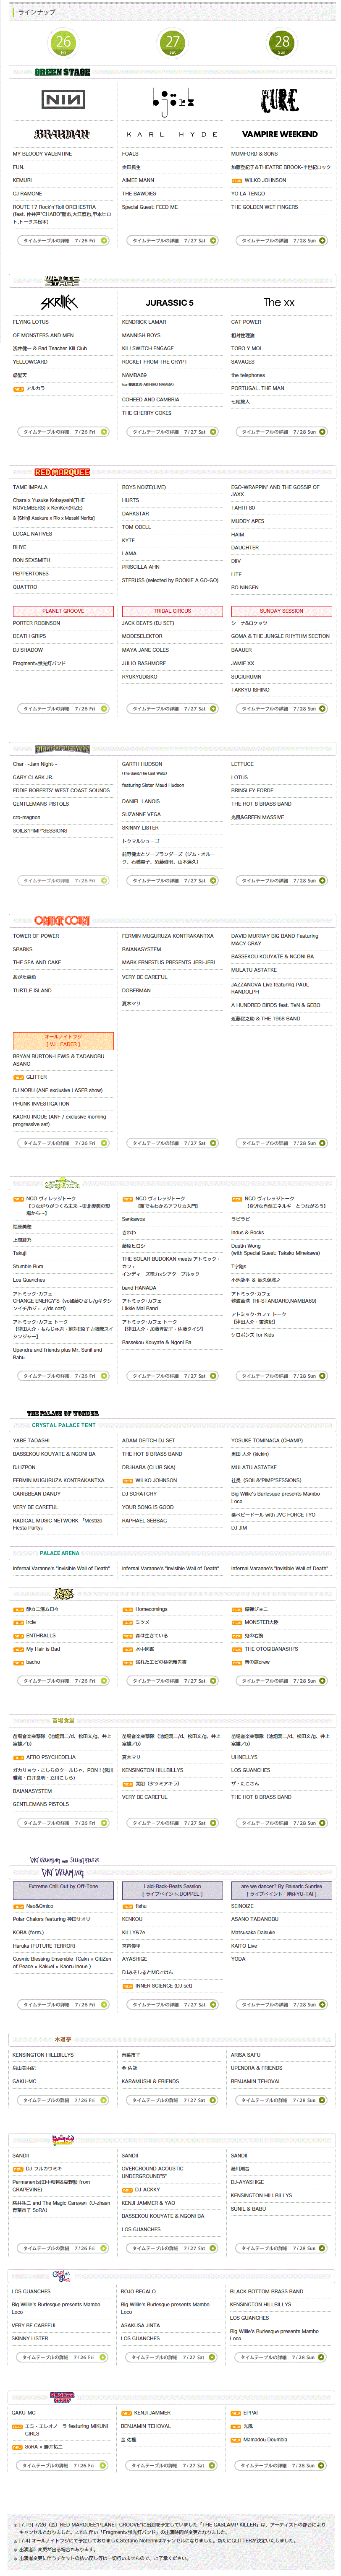Open 木道亭 timetable details for 7/27 Sat

172,2100
